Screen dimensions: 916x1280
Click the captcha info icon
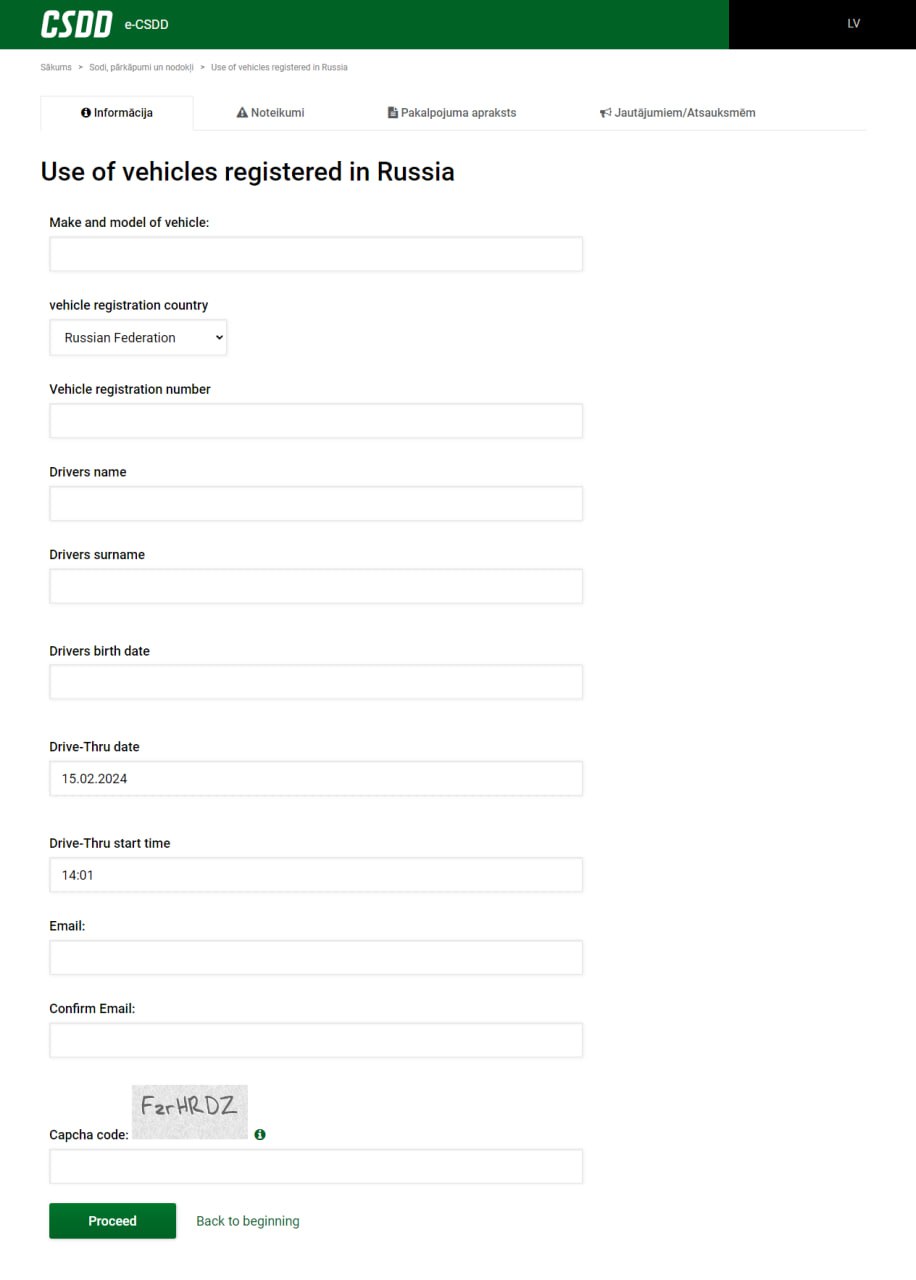click(260, 1134)
